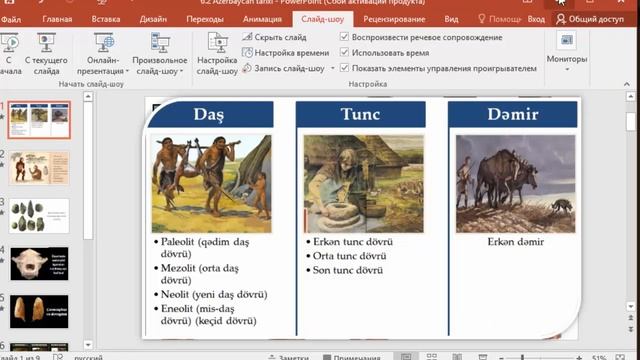Viewport: 640px width, 360px height.
Task: Select slide 4 thumbnail with bone
Action: point(39,264)
